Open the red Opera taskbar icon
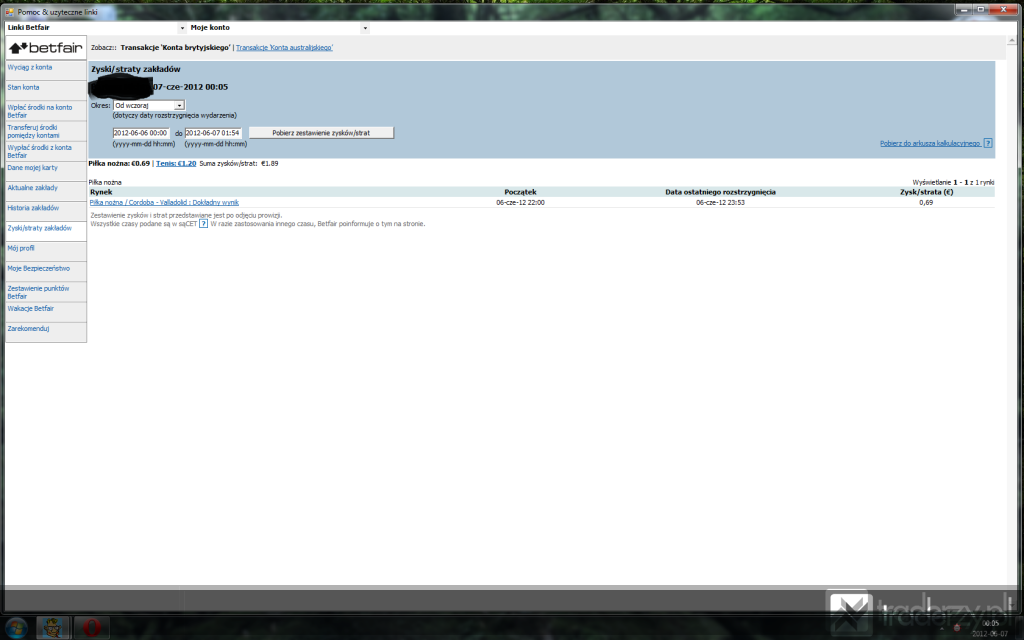 pos(91,628)
